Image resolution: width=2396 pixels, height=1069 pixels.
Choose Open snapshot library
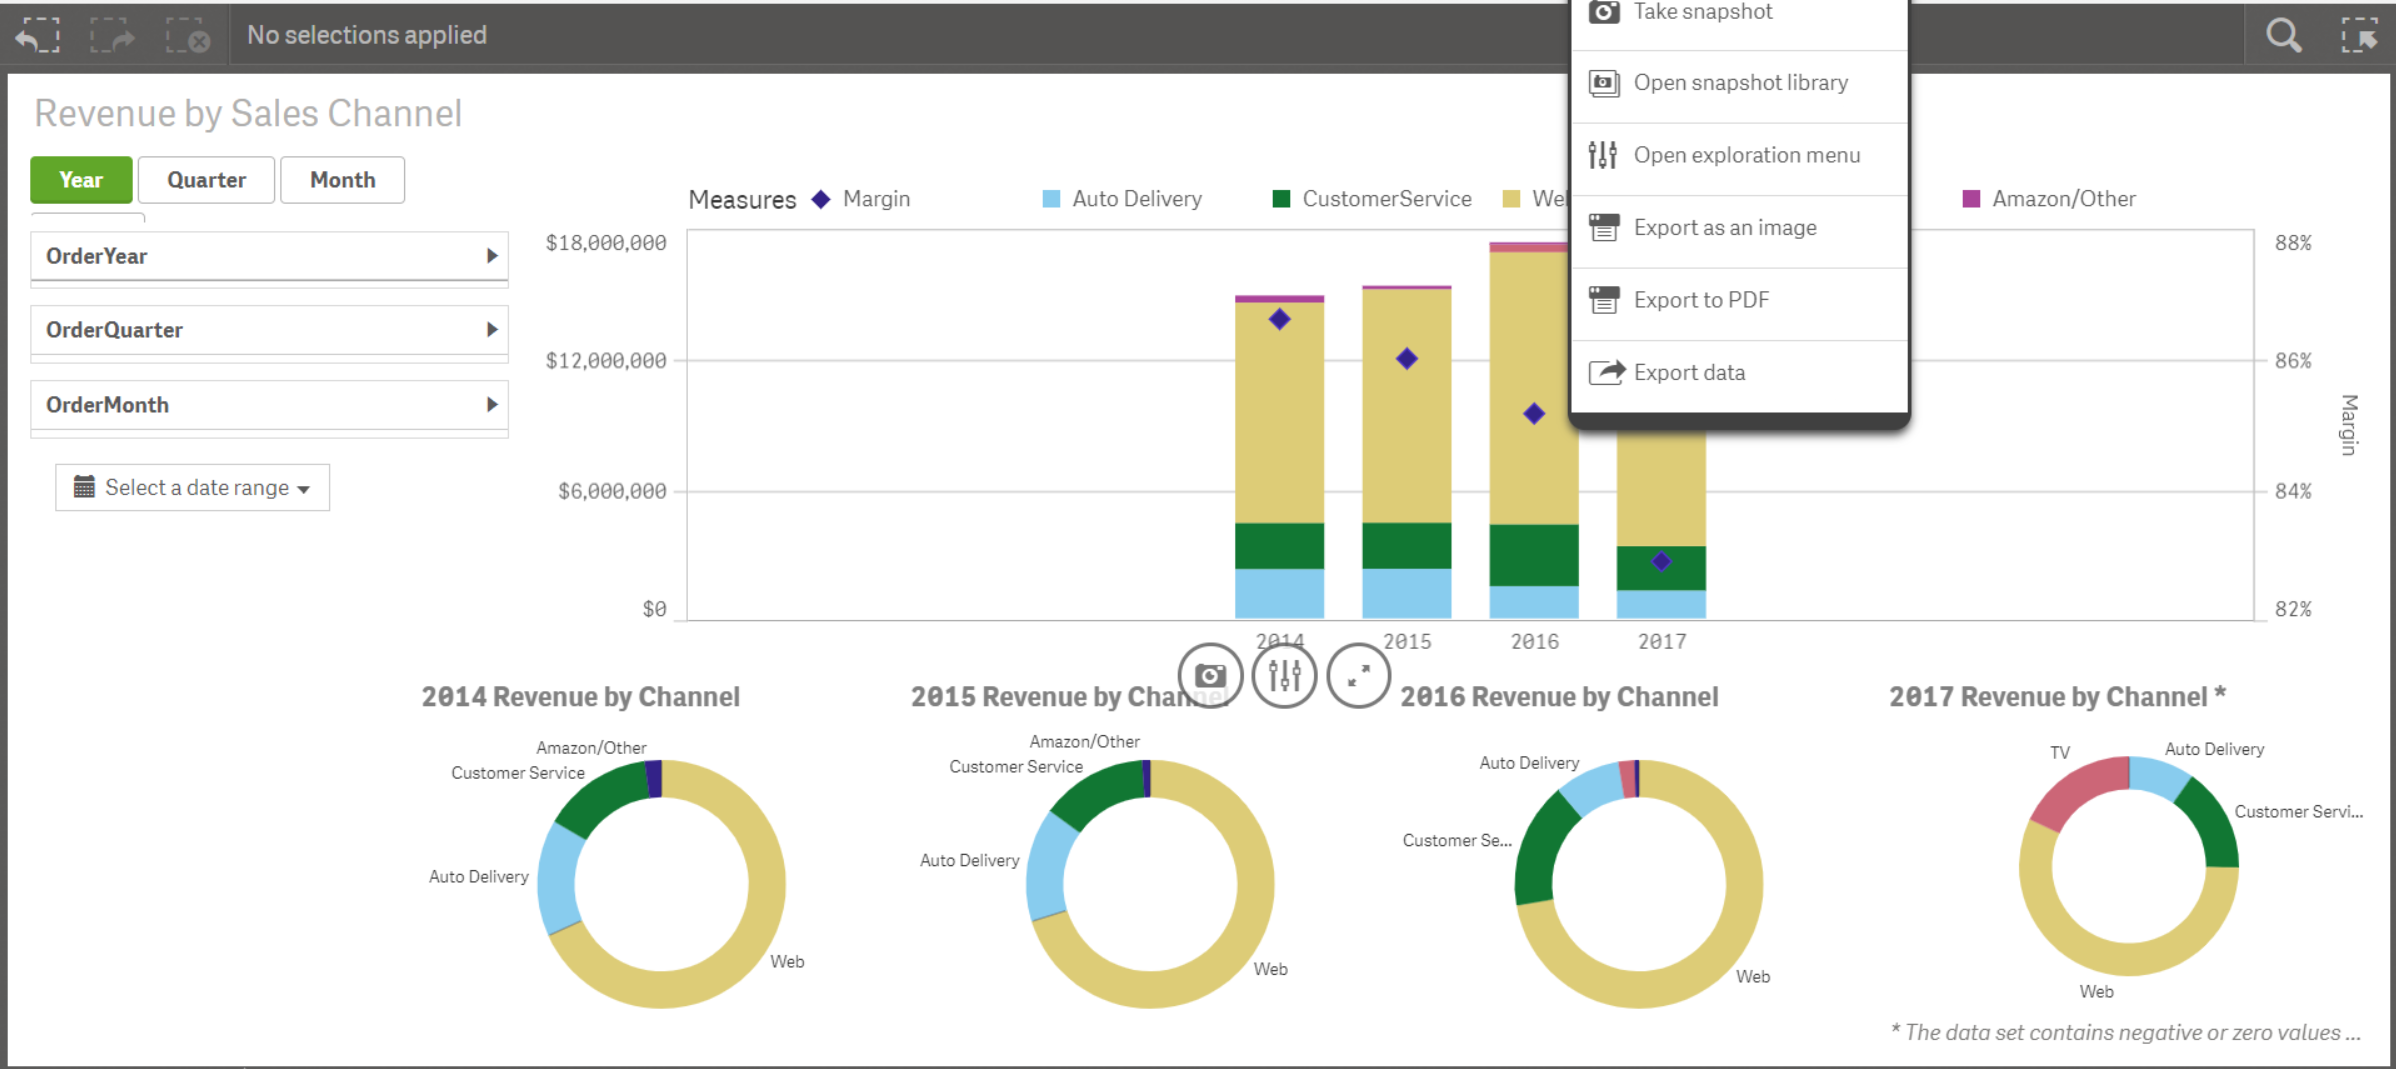pyautogui.click(x=1739, y=86)
